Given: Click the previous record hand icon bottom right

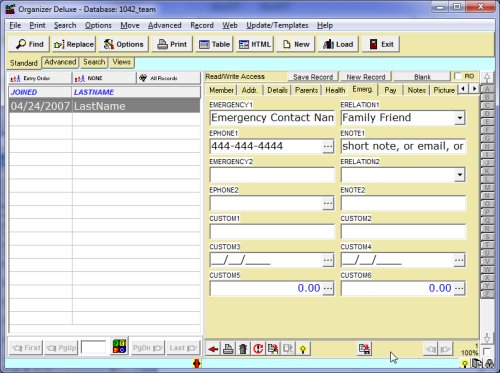Looking at the screenshot, I should coord(430,349).
